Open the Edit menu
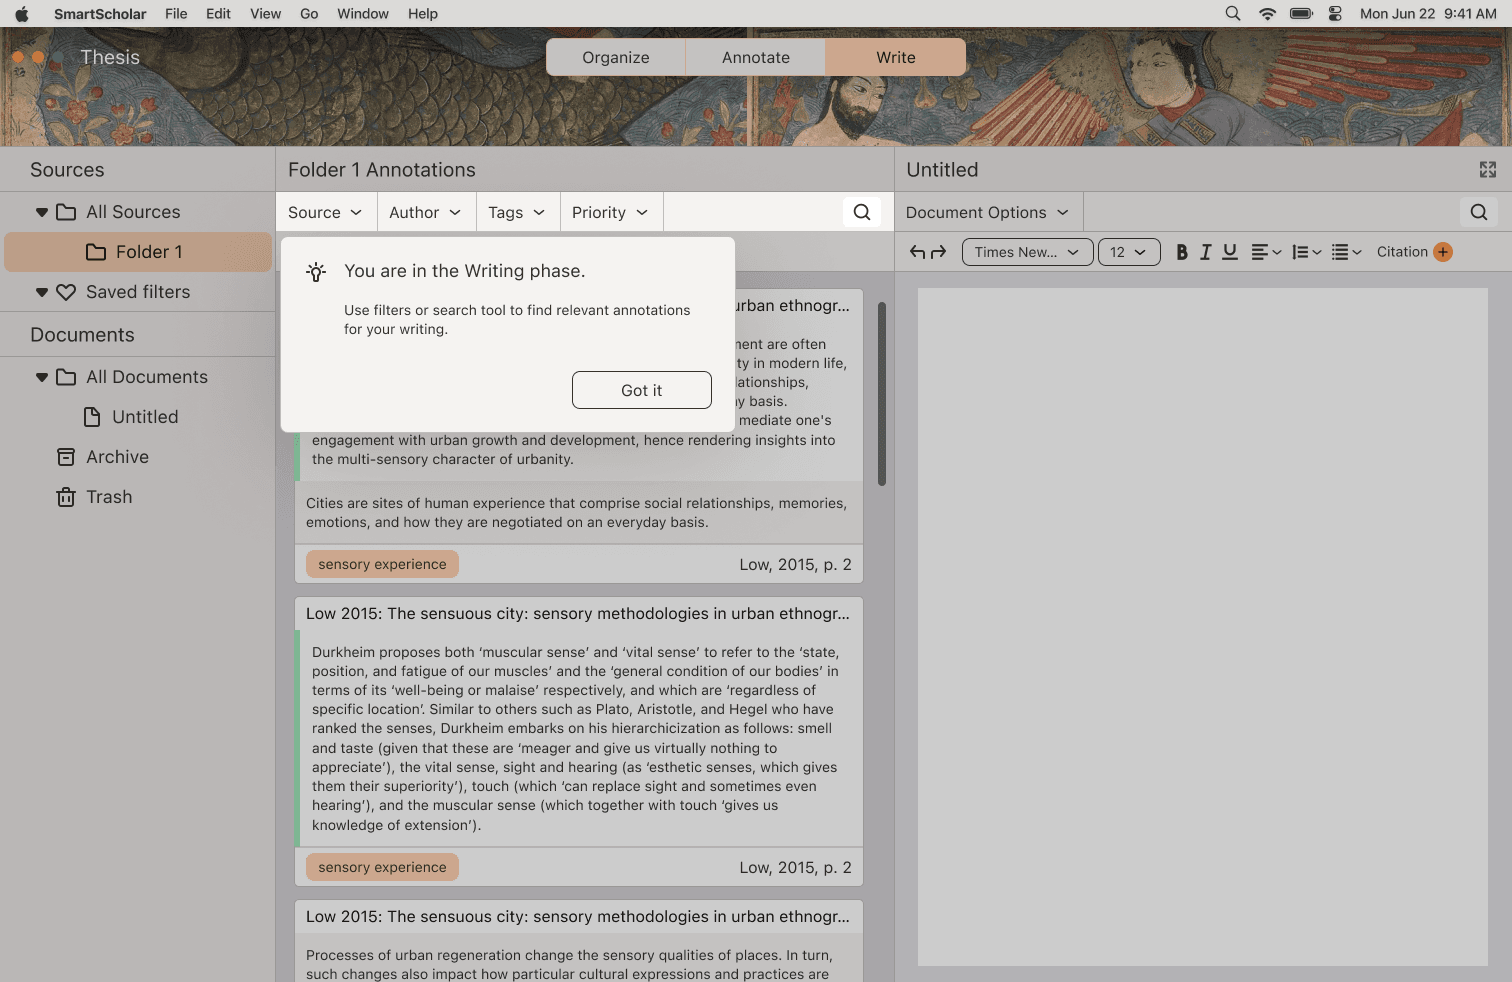This screenshot has width=1512, height=982. tap(218, 14)
